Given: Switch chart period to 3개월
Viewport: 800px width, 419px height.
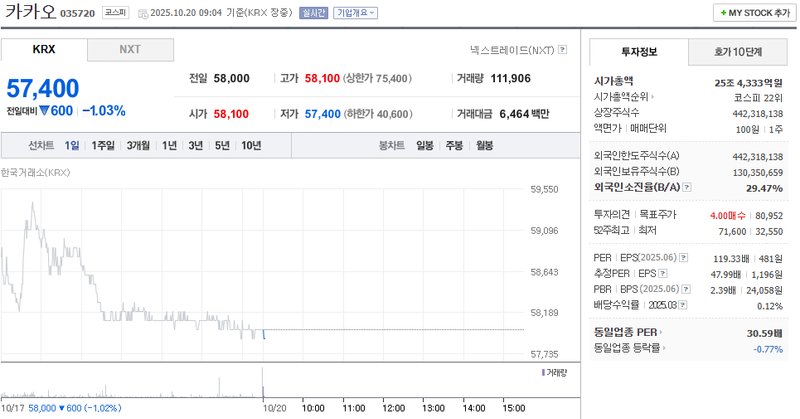Looking at the screenshot, I should point(137,146).
